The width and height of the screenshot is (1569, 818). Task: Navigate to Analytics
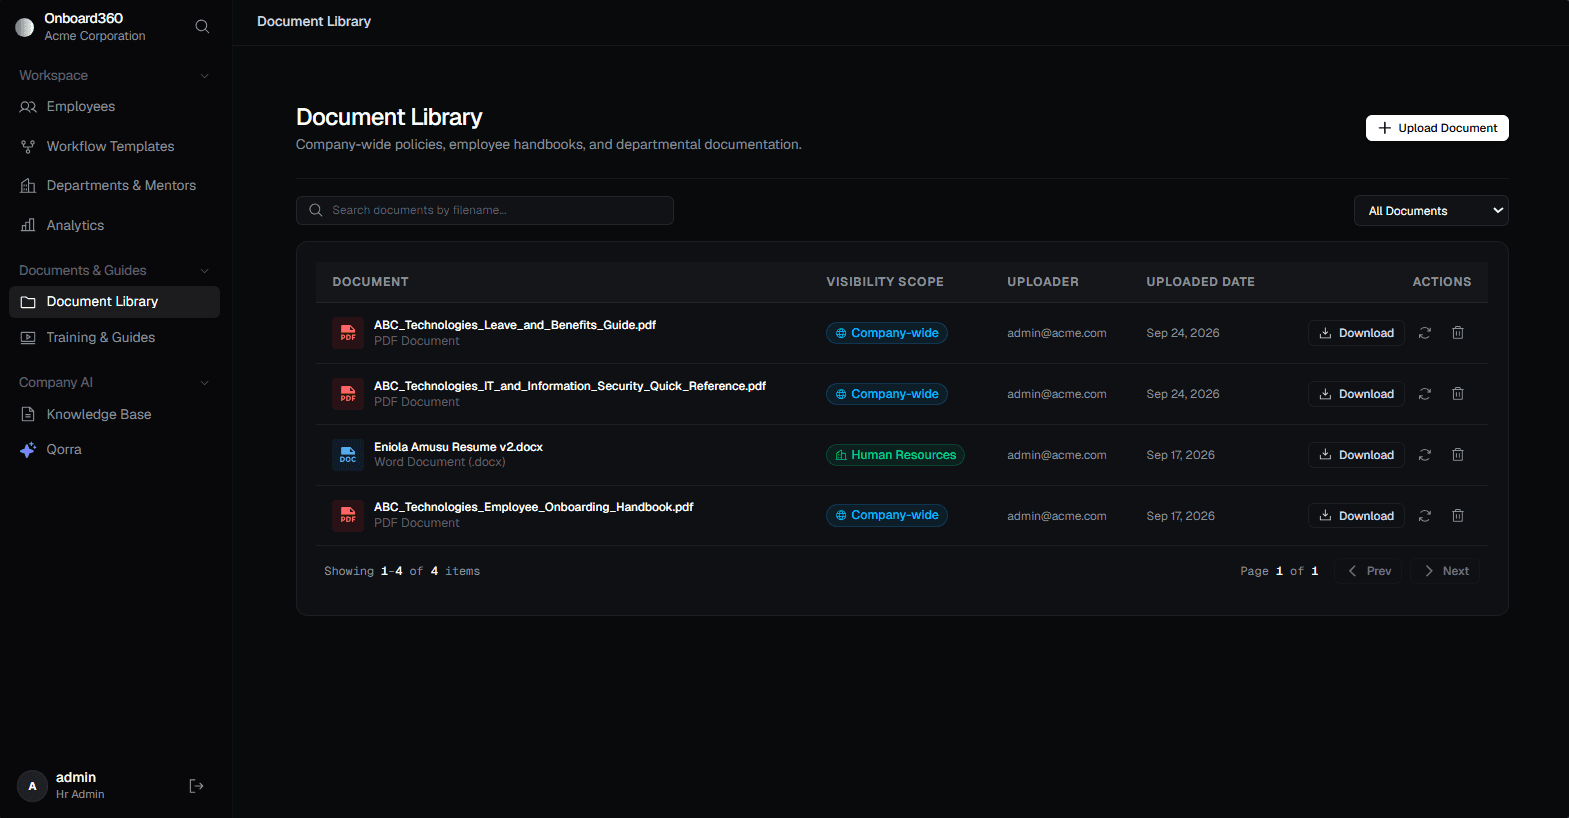click(114, 226)
